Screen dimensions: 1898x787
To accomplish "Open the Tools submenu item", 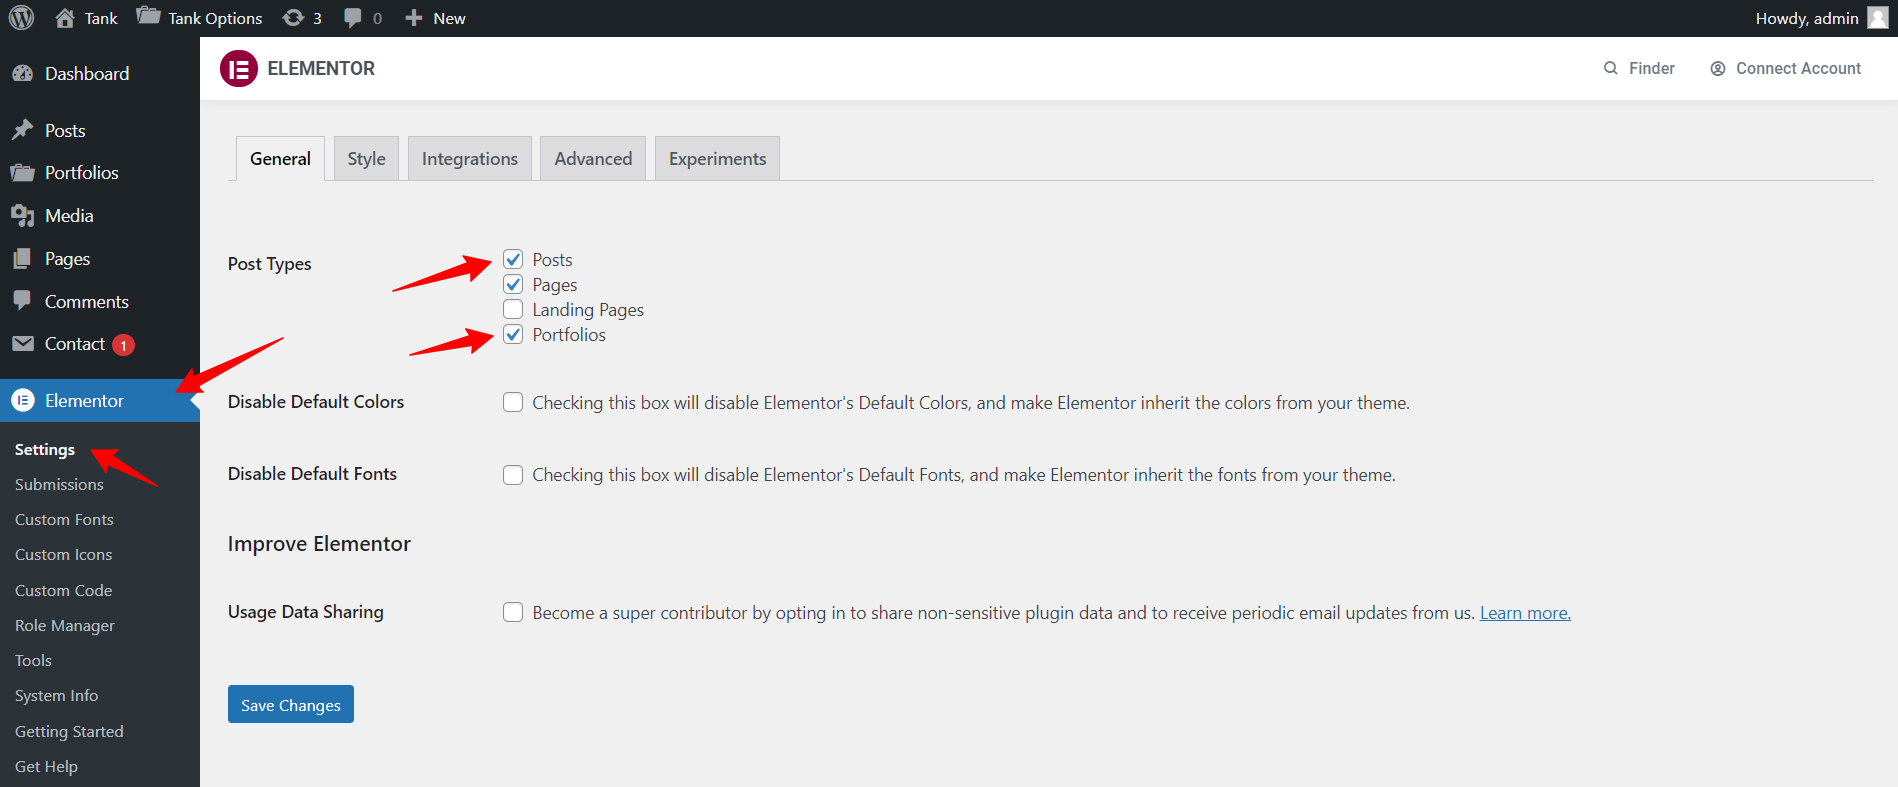I will pyautogui.click(x=33, y=661).
